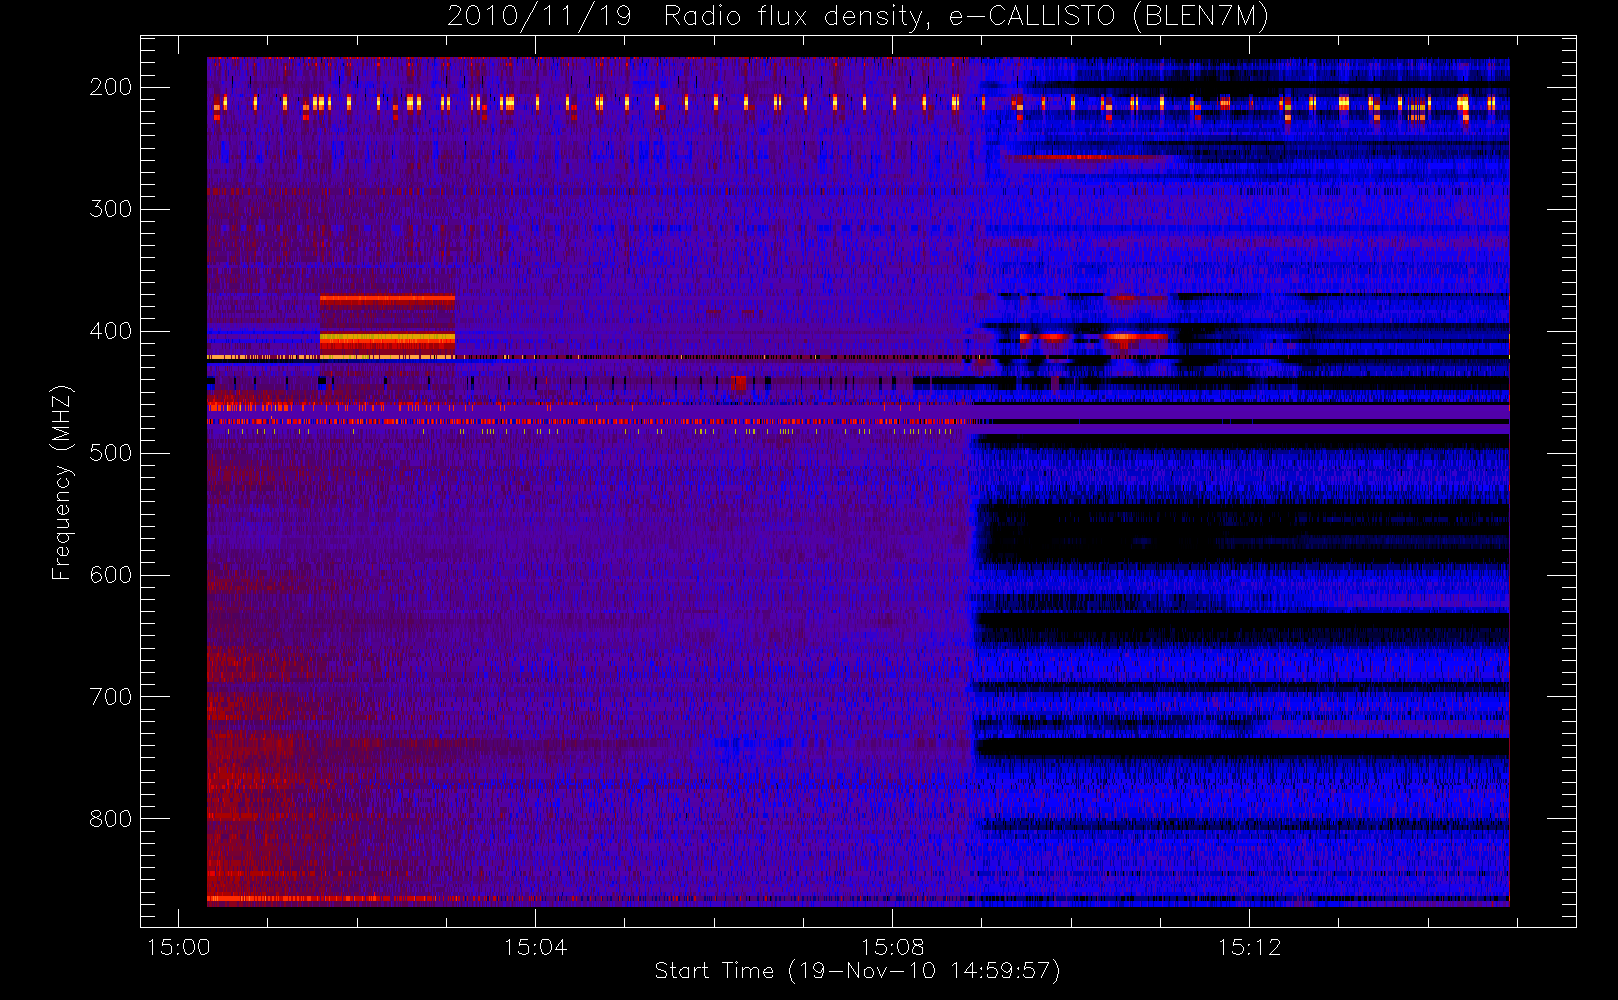Click the 15:08 time tick label
Viewport: 1618px width, 1000px height.
[892, 947]
